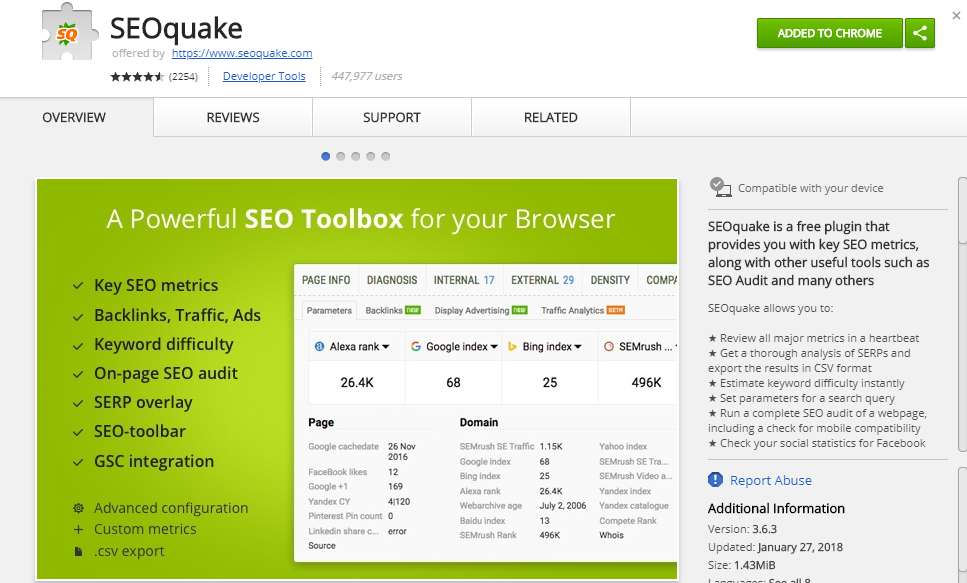Viewport: 967px width, 583px height.
Task: Click the Webarchive age July 2, 2006
Action: click(523, 505)
